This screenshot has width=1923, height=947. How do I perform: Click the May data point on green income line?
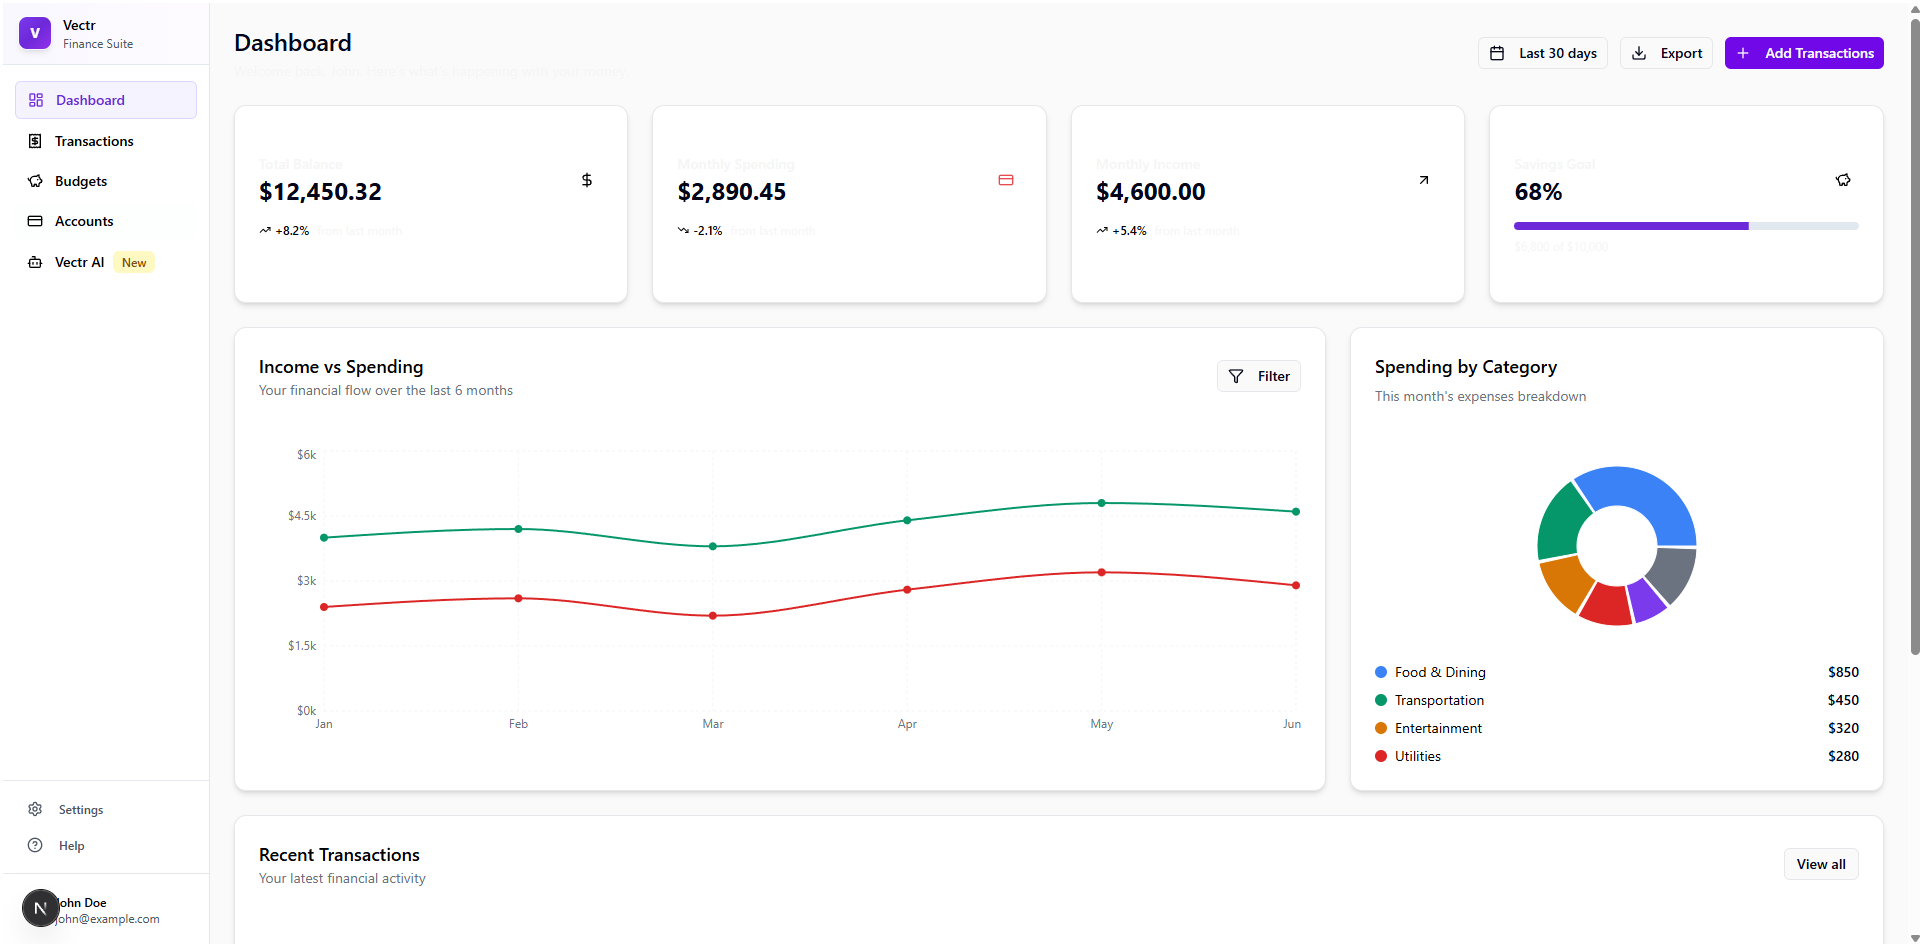(x=1101, y=503)
